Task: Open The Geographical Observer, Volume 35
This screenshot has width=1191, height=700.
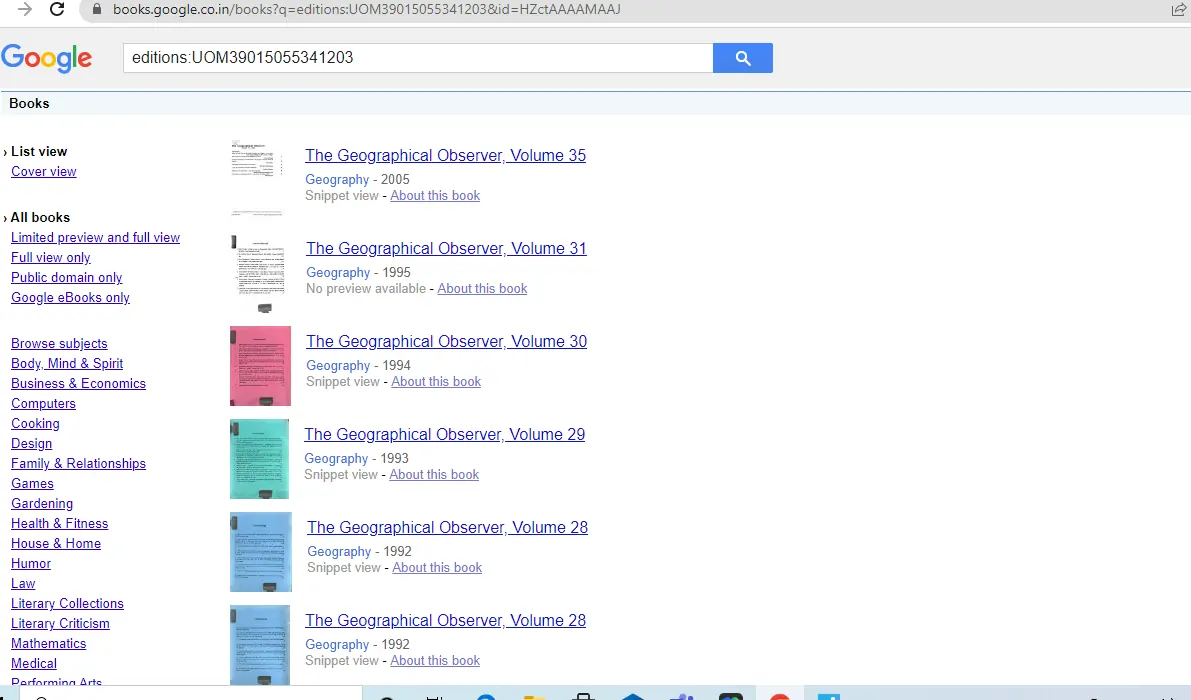Action: (x=445, y=156)
